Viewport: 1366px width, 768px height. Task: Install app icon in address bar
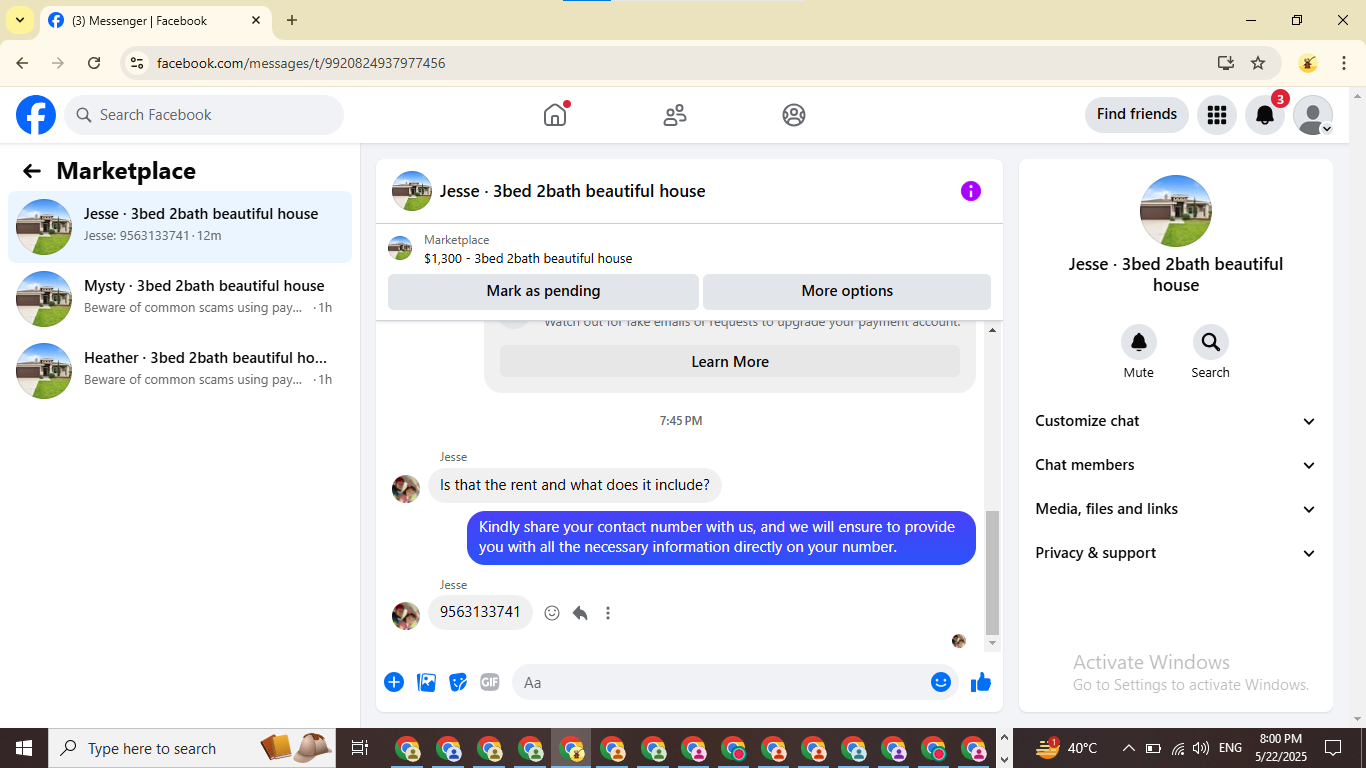coord(1226,63)
